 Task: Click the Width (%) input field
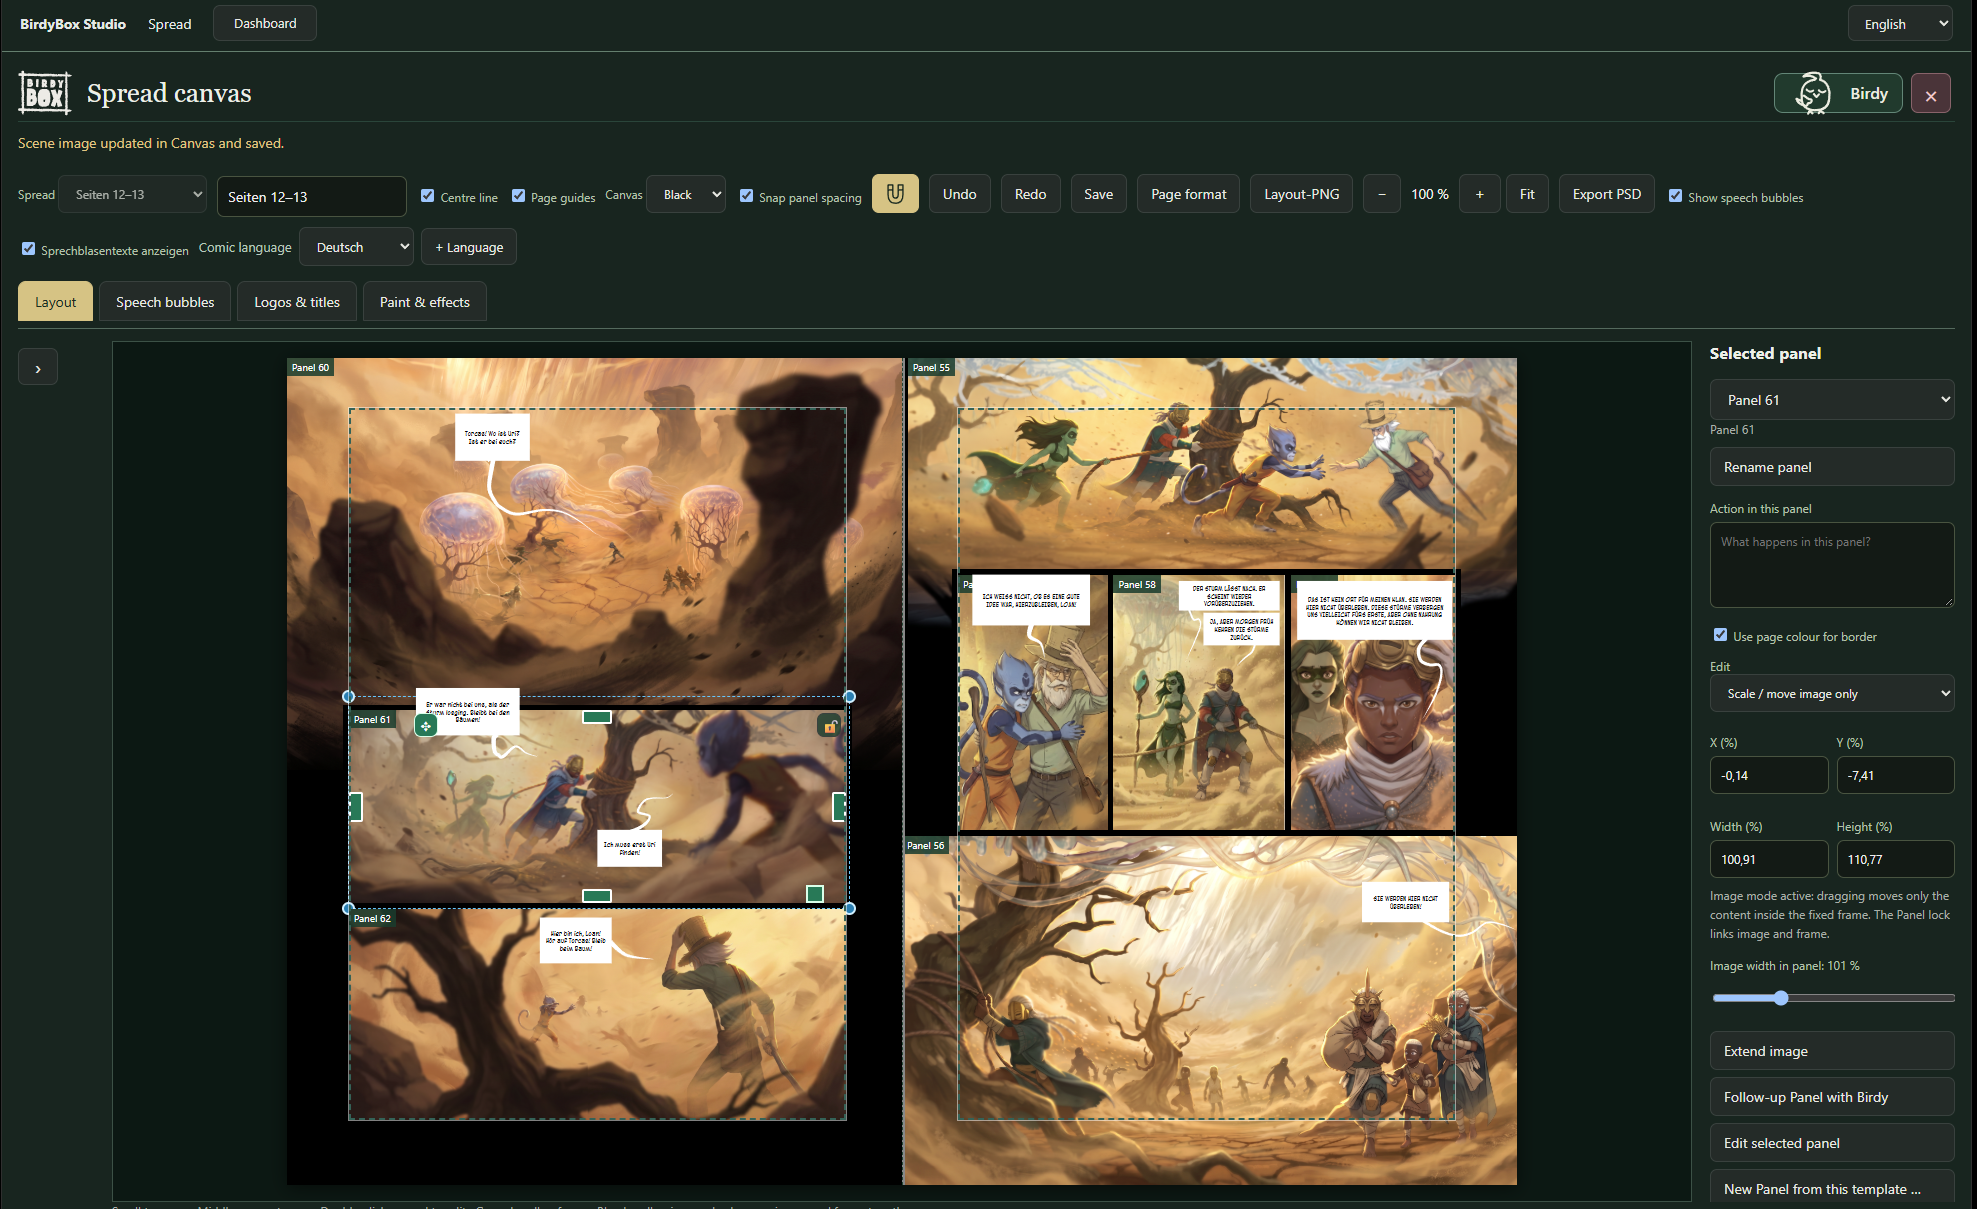click(1769, 859)
